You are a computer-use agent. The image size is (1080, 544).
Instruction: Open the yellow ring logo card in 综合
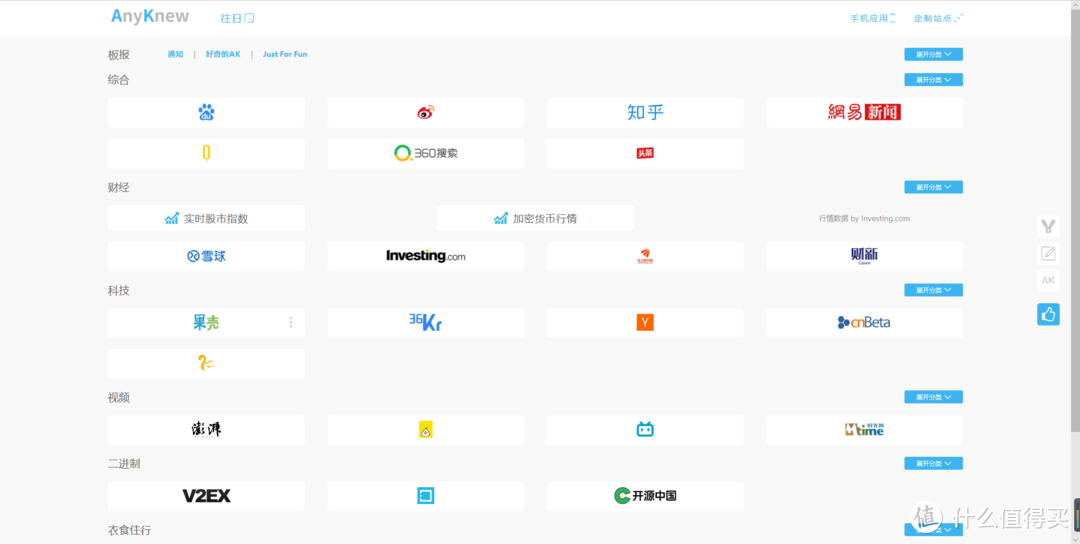point(206,154)
